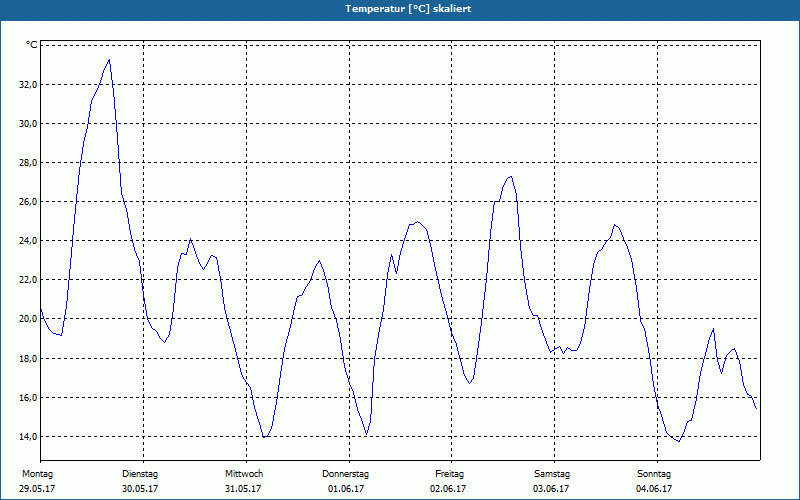
Task: Click the 24,0 axis label
Action: click(28, 240)
